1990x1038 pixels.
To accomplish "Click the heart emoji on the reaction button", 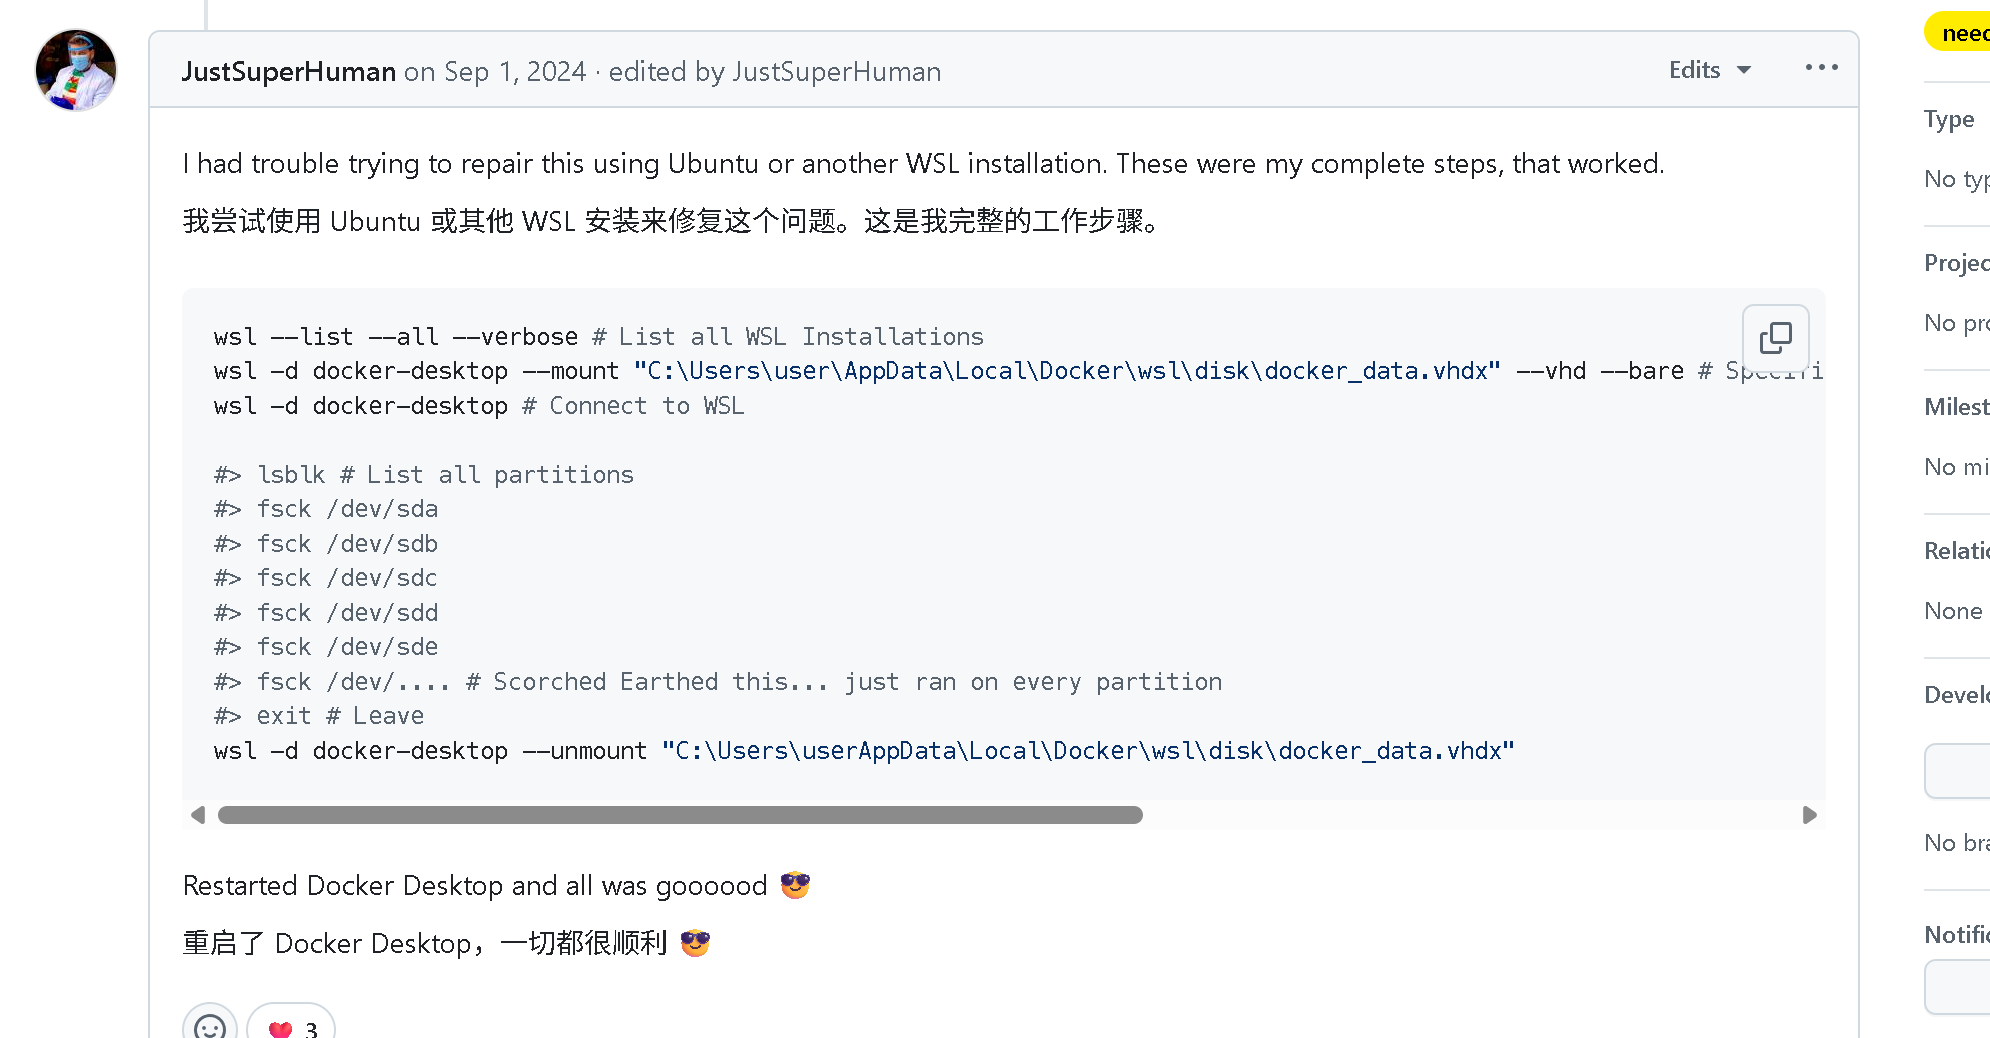I will tap(280, 1027).
